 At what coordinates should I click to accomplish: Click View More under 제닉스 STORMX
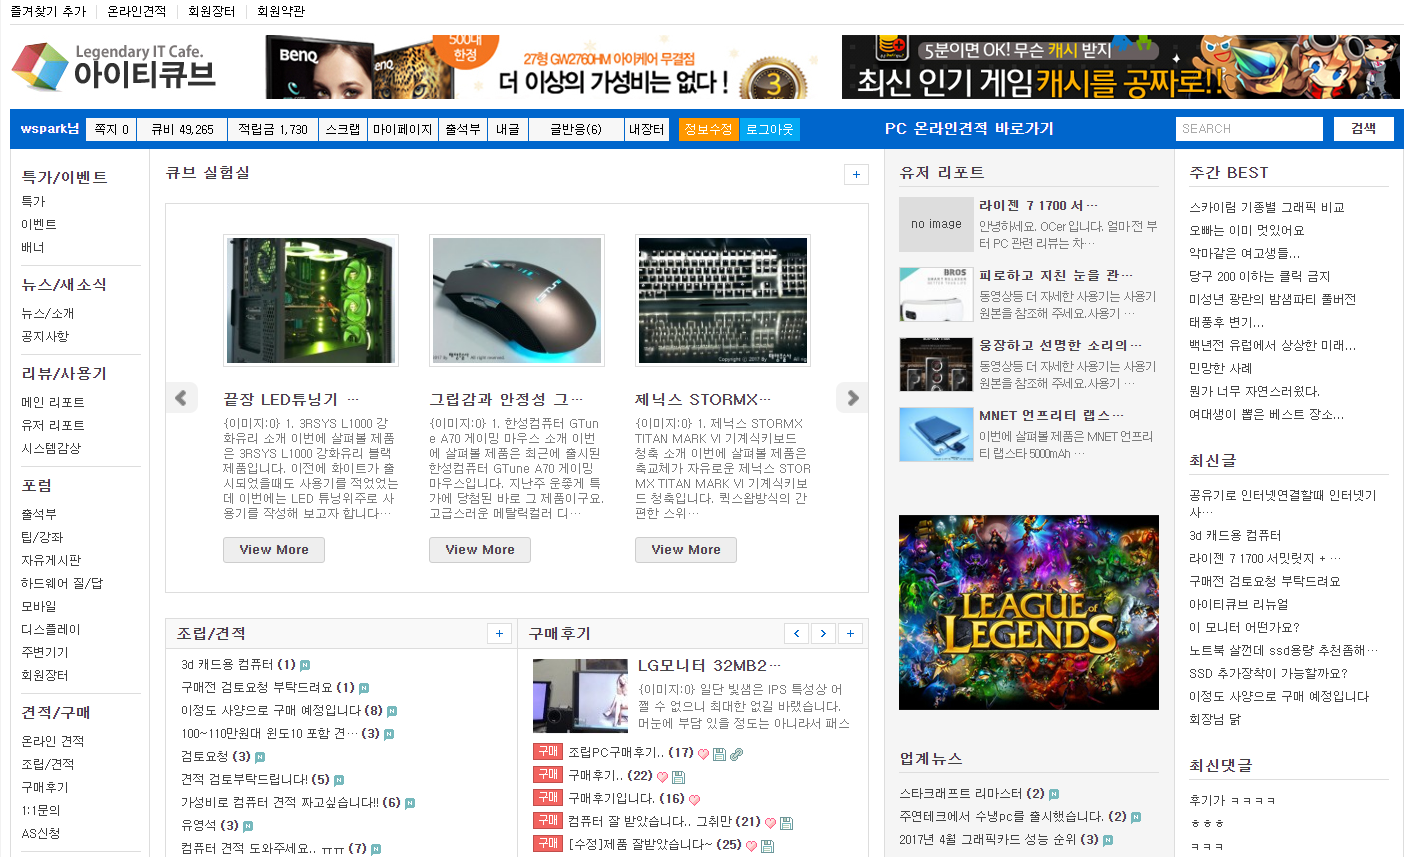[x=686, y=550]
